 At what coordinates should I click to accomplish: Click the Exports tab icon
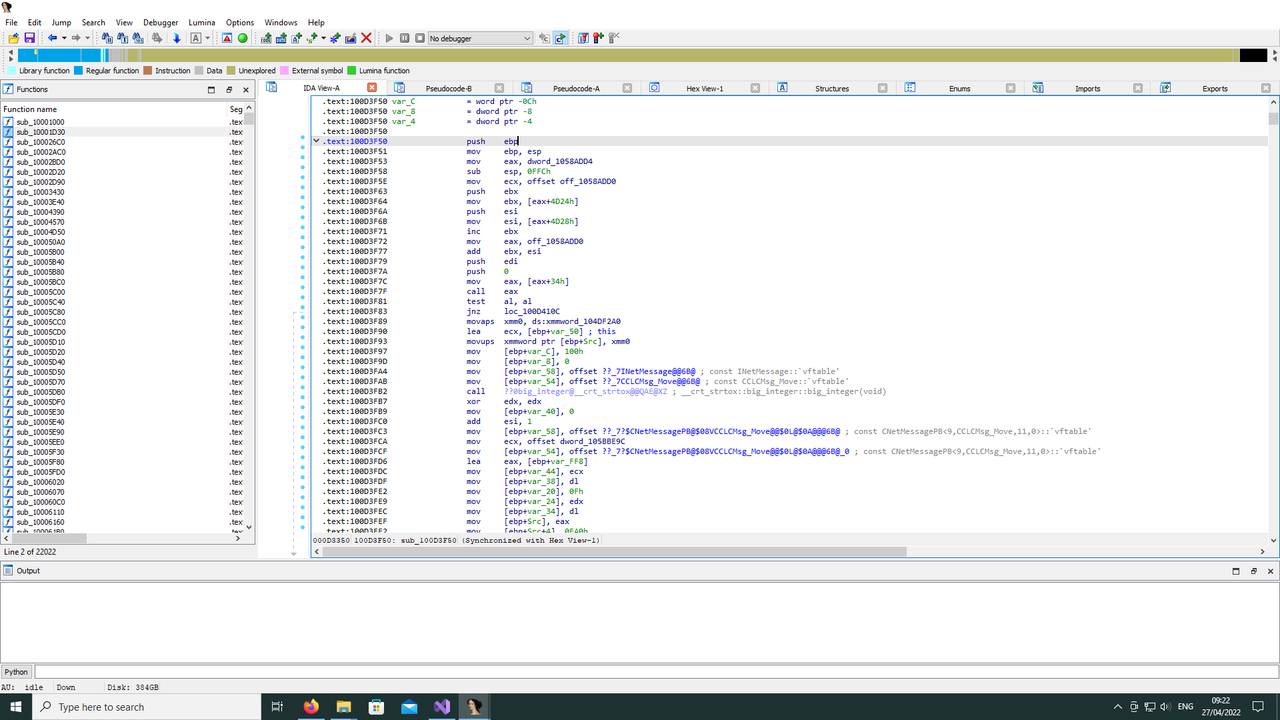pyautogui.click(x=1165, y=88)
